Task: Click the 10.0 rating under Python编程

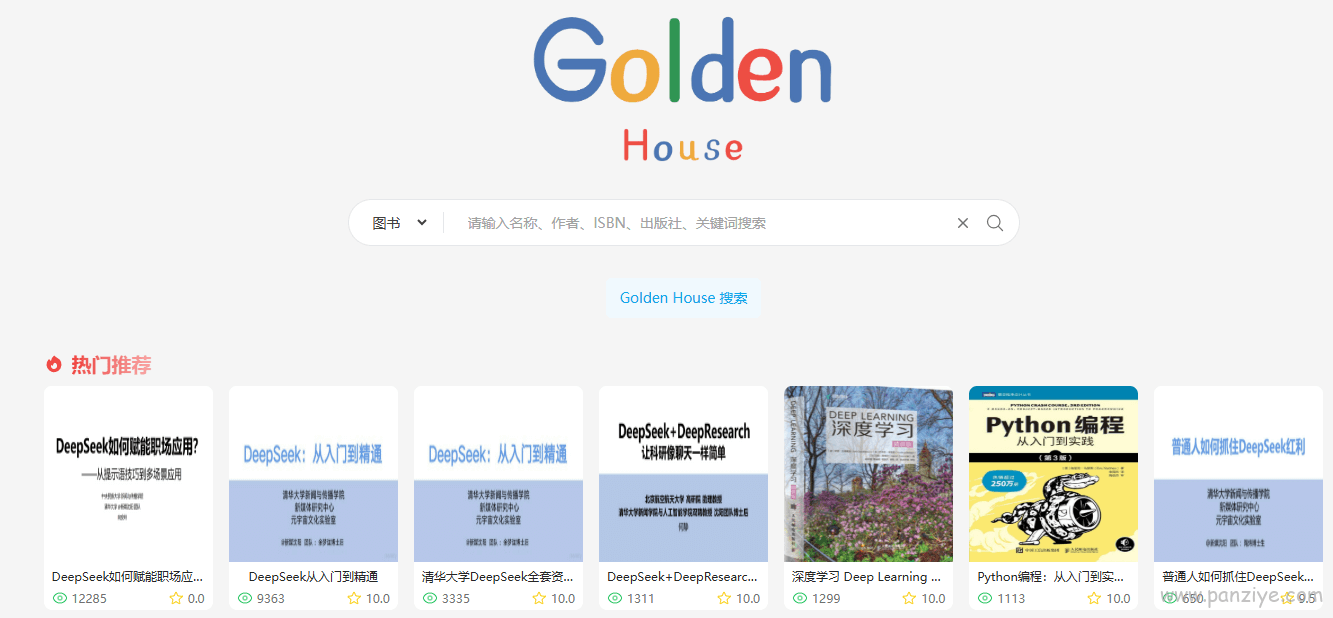Action: [x=1118, y=599]
